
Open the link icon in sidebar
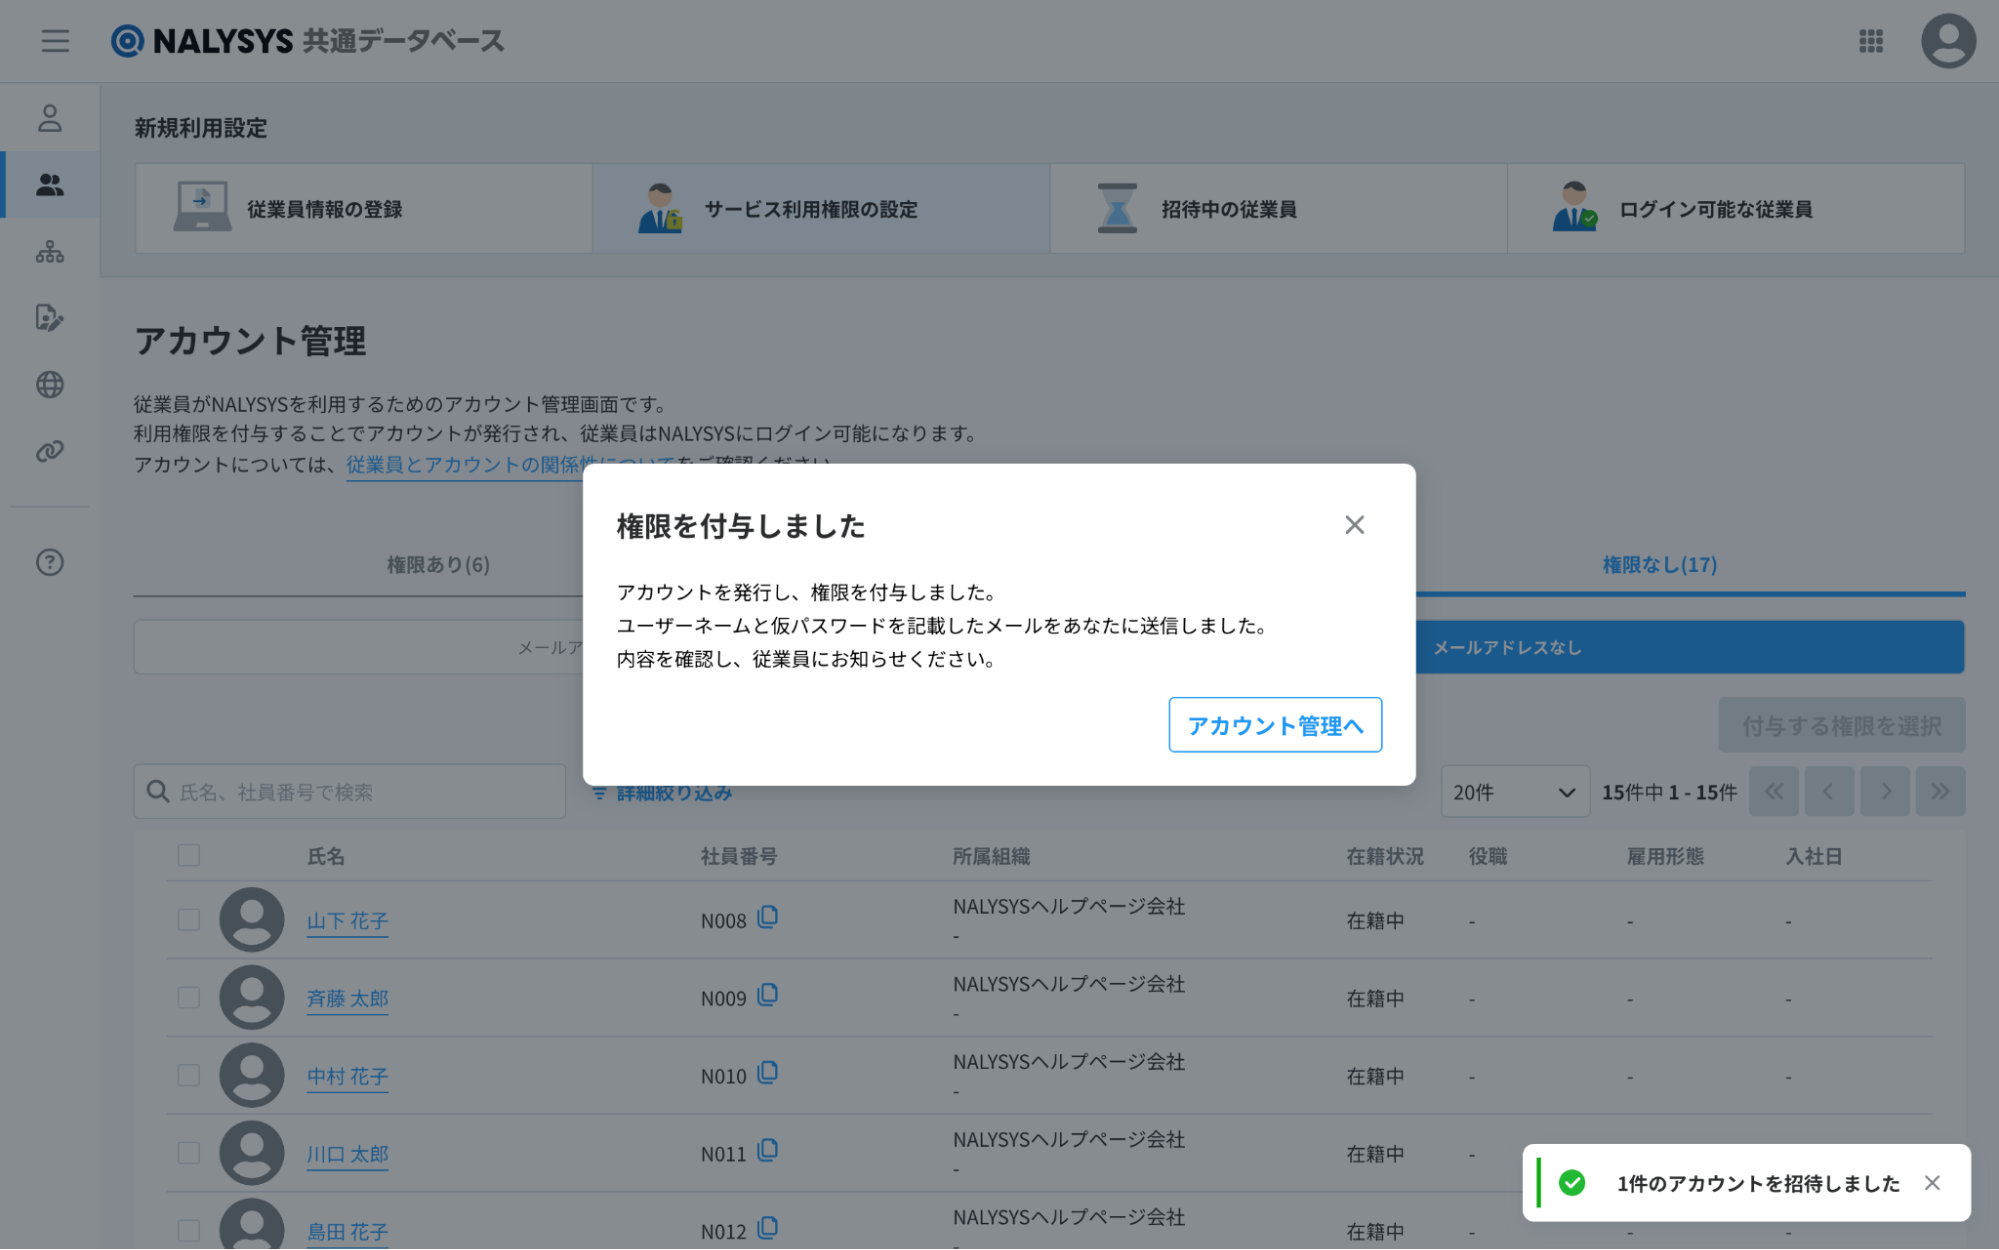49,451
